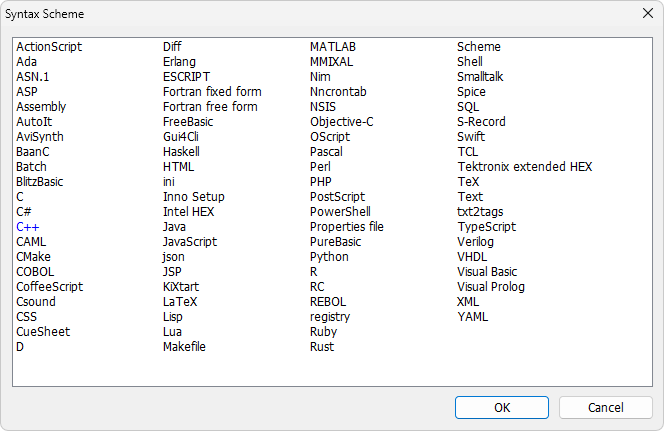The width and height of the screenshot is (664, 431).
Task: Select the Python syntax scheme
Action: point(329,257)
